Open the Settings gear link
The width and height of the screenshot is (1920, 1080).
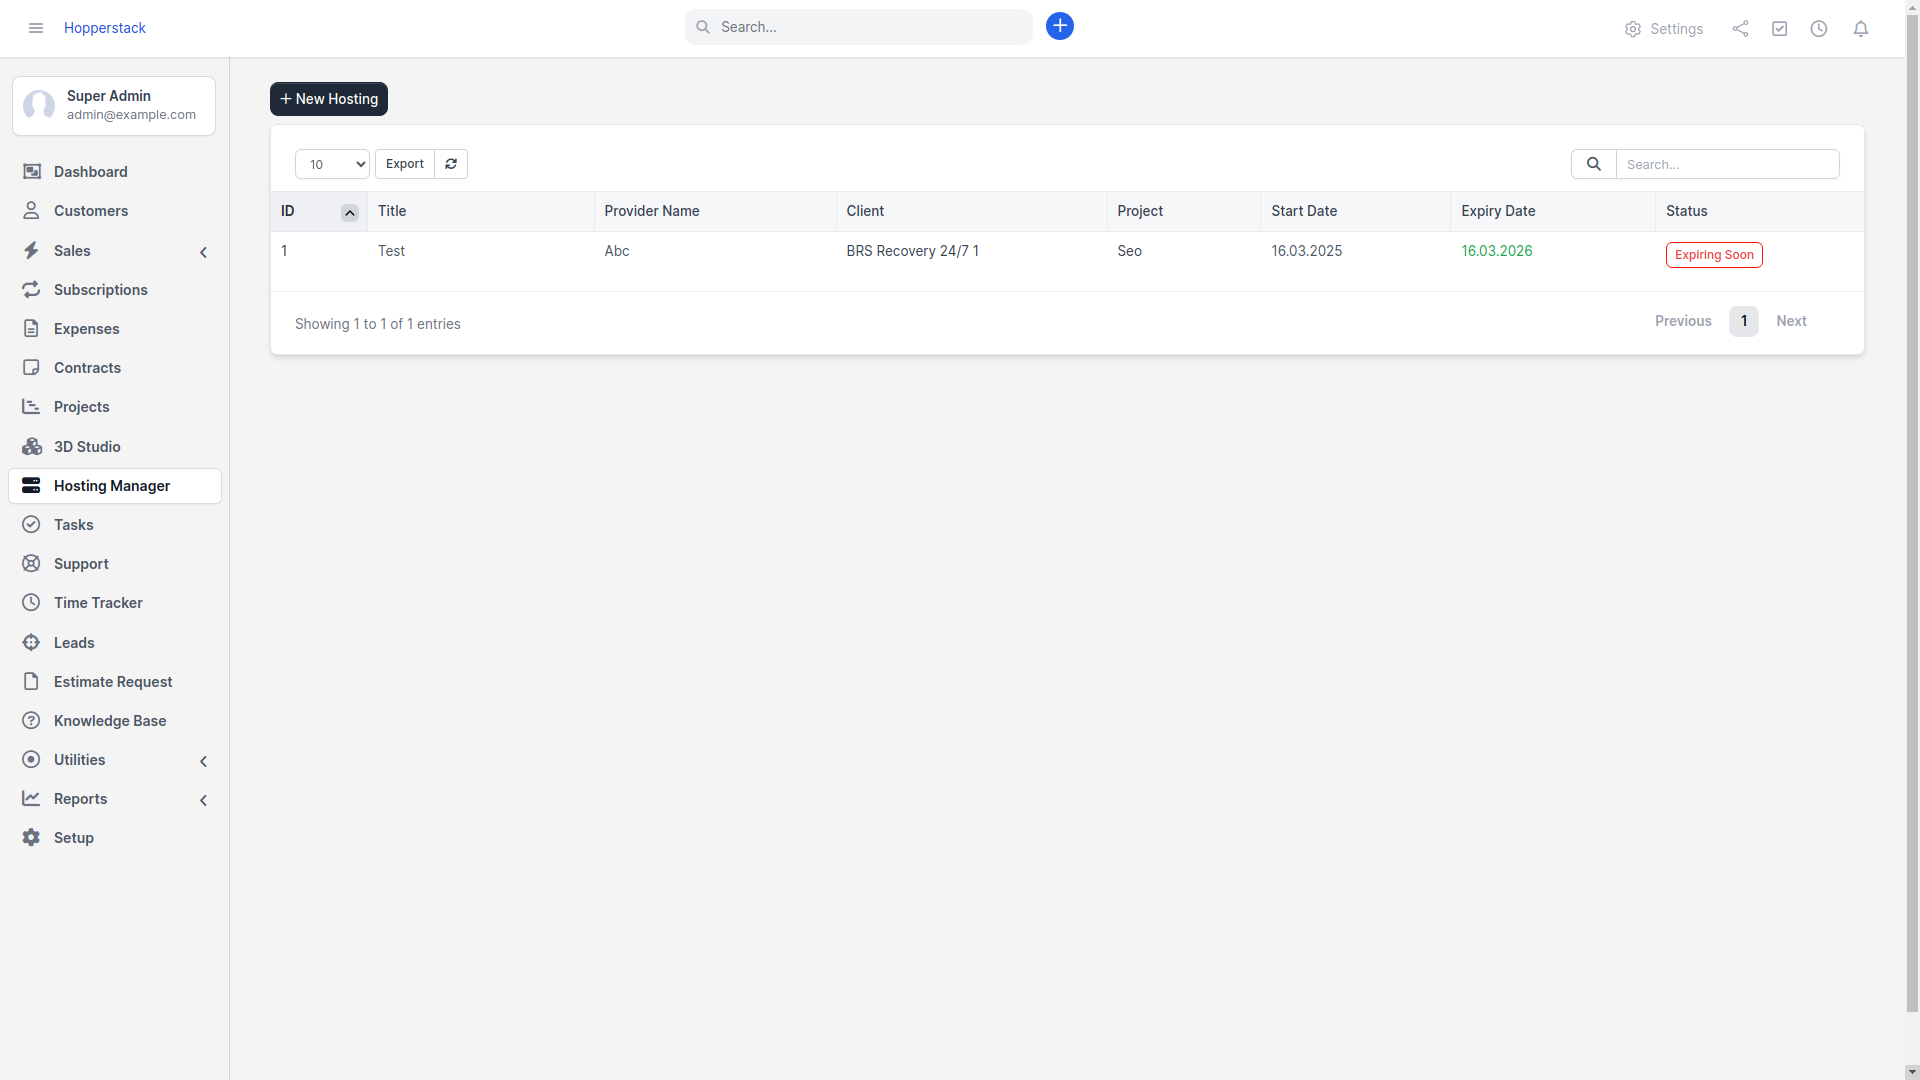(1664, 29)
